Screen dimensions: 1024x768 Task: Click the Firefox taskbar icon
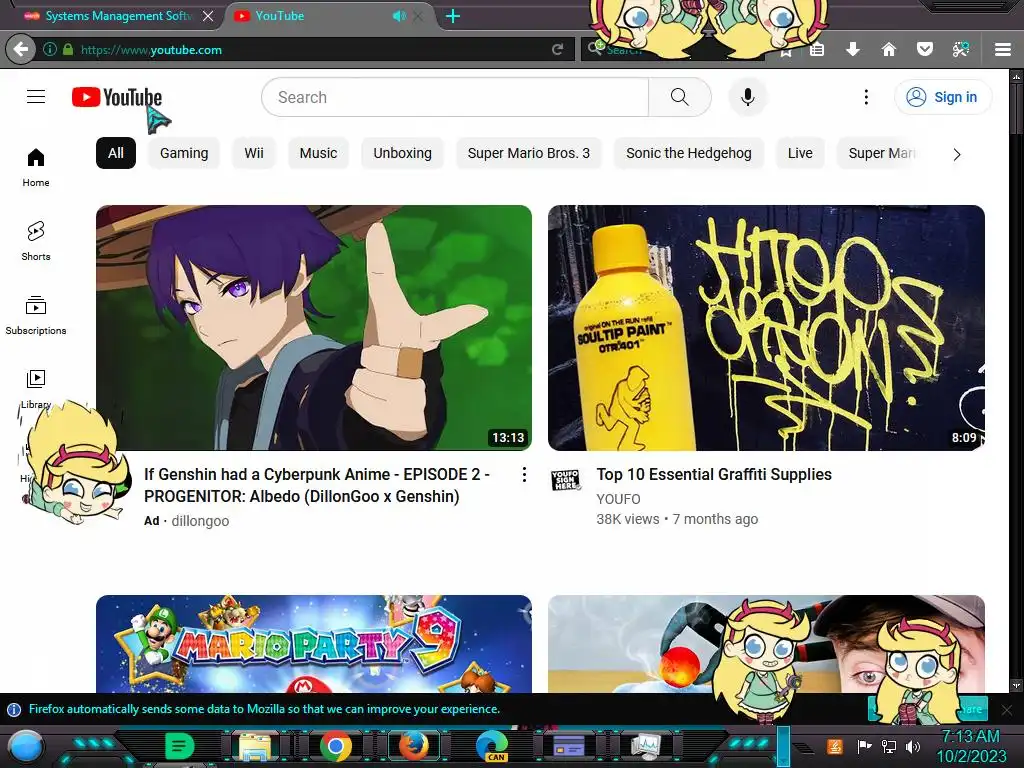[x=414, y=746]
